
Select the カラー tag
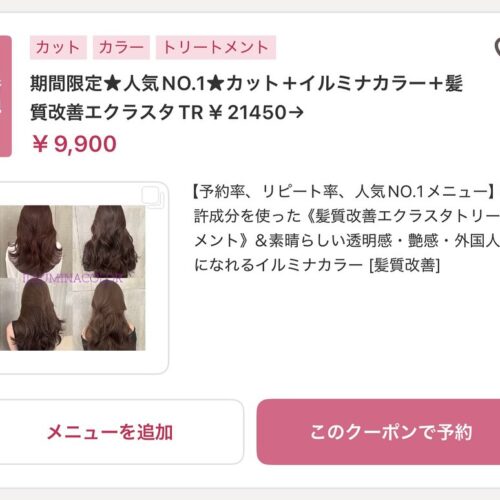(x=121, y=47)
